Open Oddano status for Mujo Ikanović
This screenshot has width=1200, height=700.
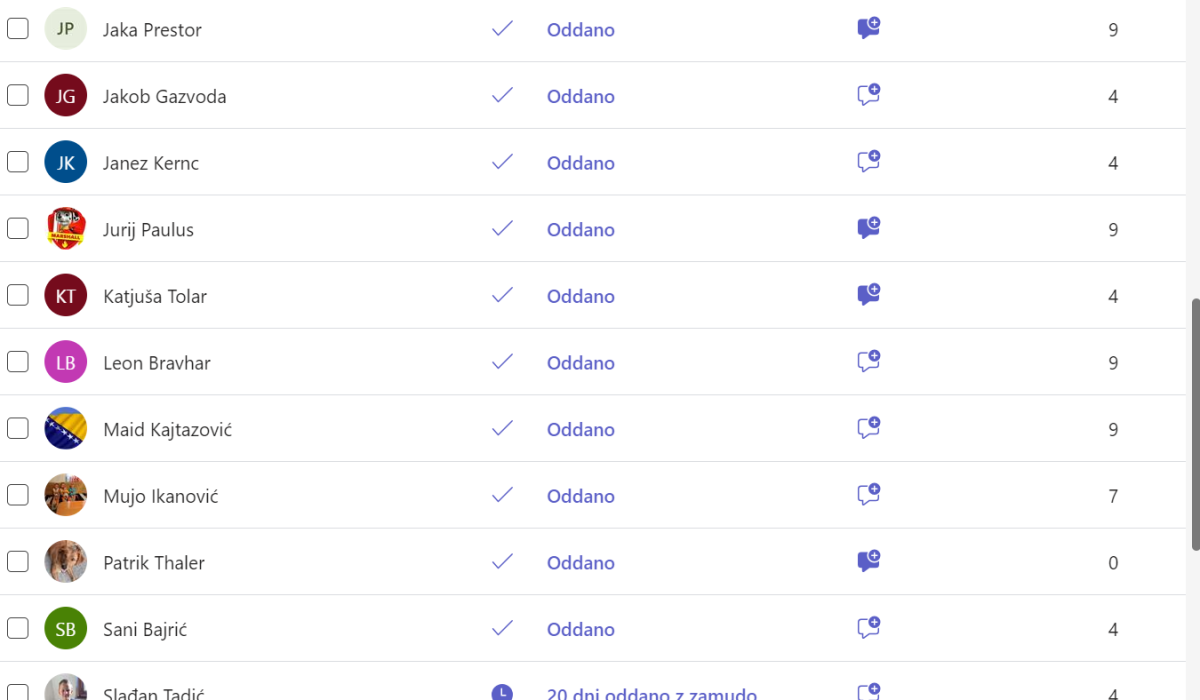tap(580, 496)
